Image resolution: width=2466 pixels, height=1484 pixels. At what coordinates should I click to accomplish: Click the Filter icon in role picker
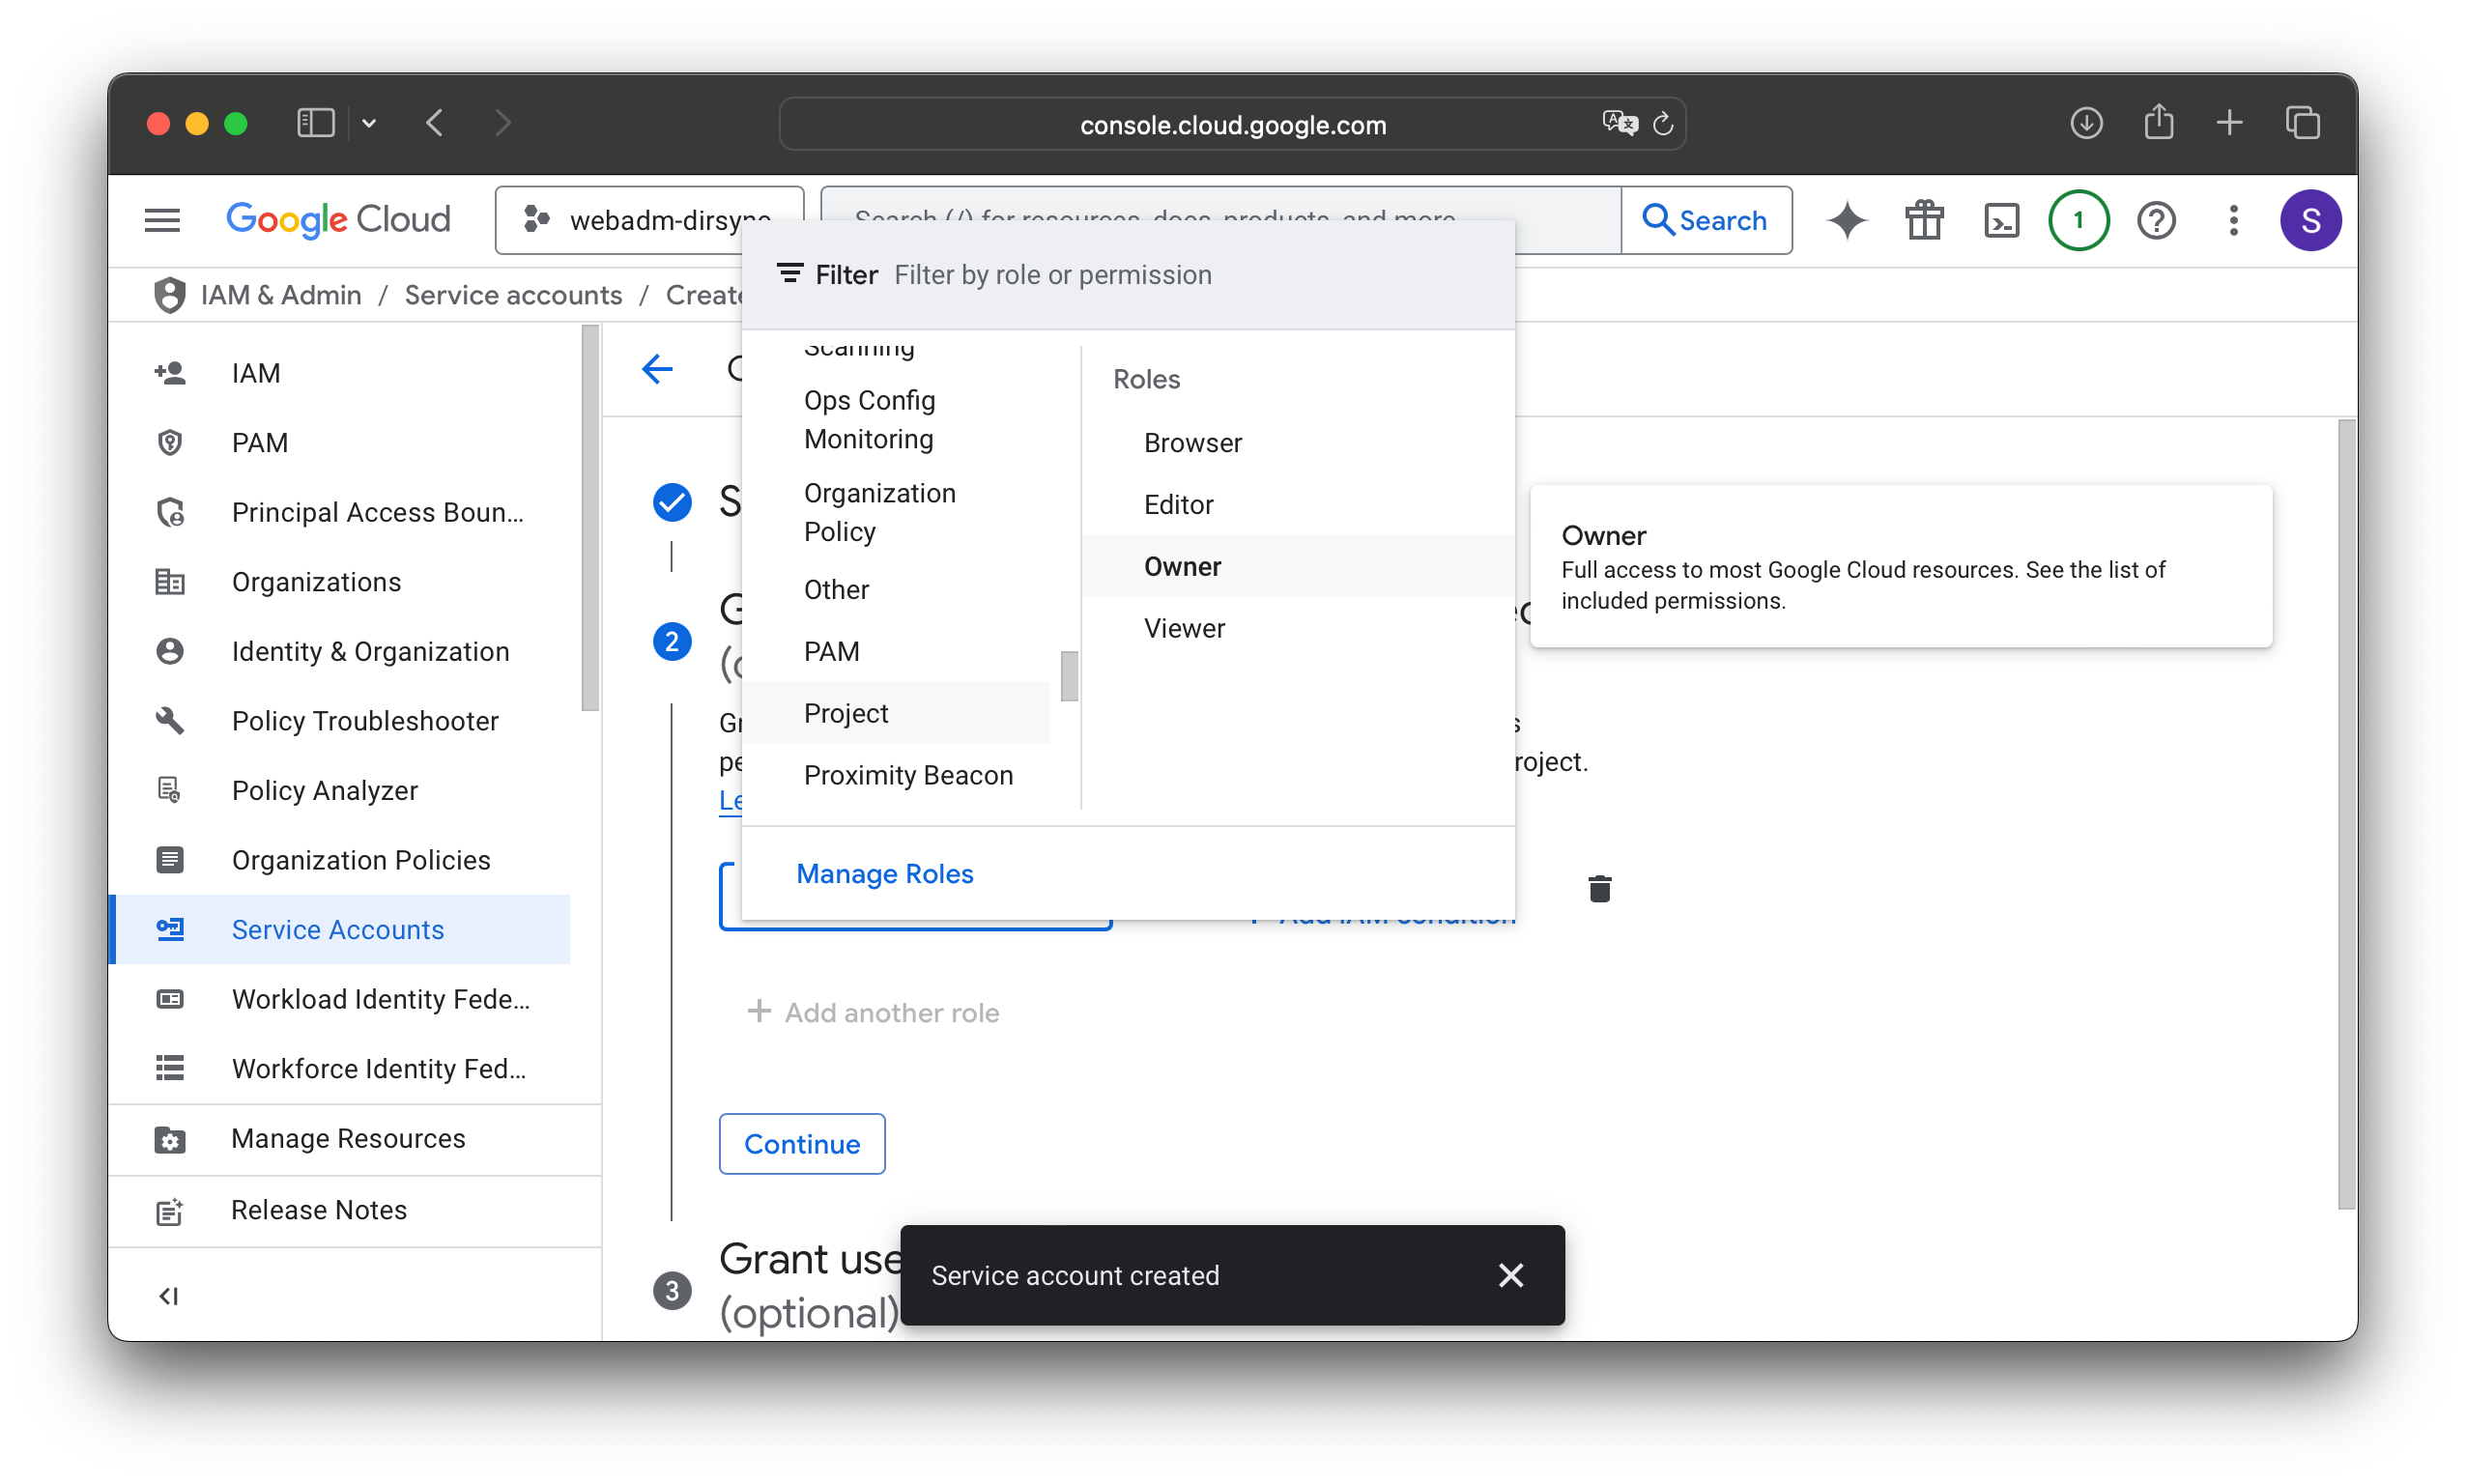pyautogui.click(x=789, y=274)
